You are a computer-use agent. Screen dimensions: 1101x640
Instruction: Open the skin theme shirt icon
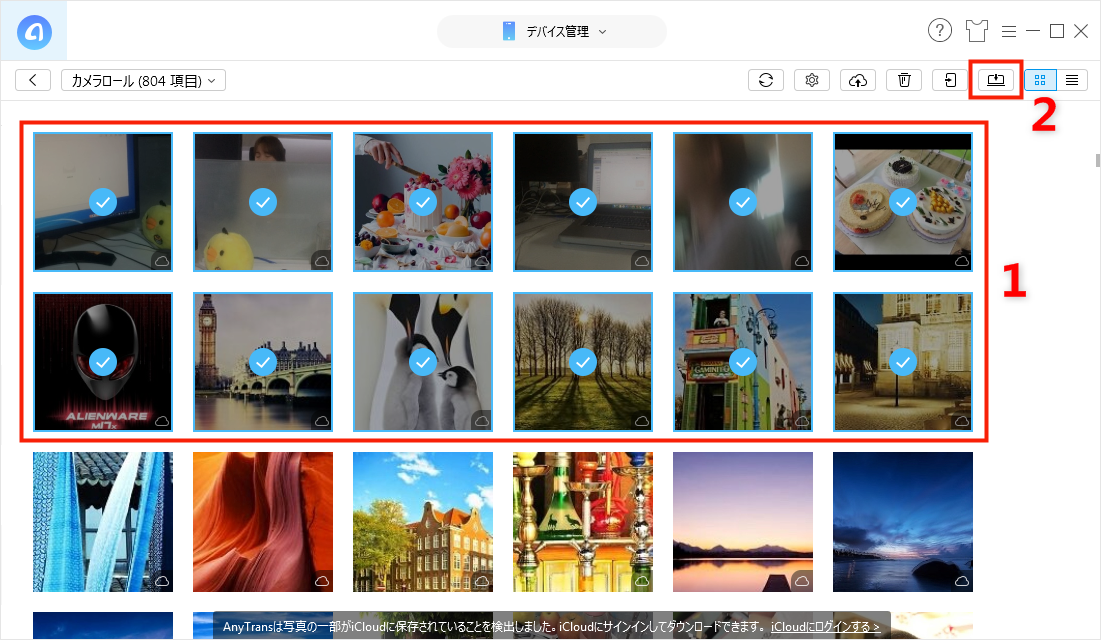tap(976, 31)
